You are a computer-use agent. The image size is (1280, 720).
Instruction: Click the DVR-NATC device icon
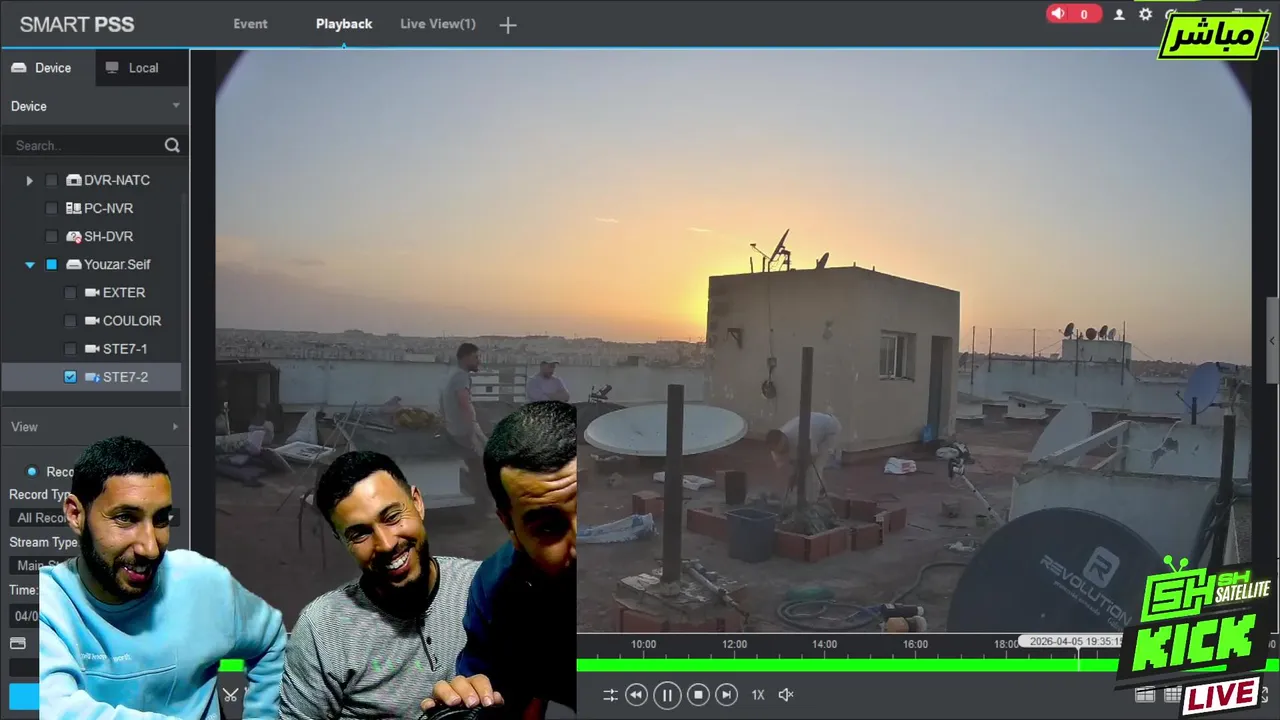coord(74,180)
